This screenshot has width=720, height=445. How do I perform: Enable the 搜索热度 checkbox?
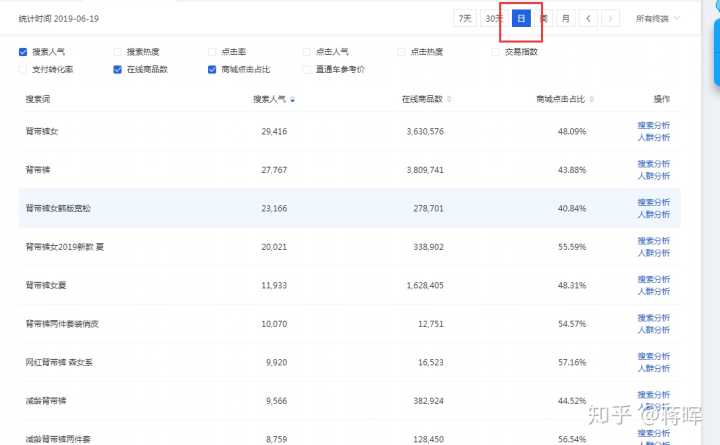[118, 51]
